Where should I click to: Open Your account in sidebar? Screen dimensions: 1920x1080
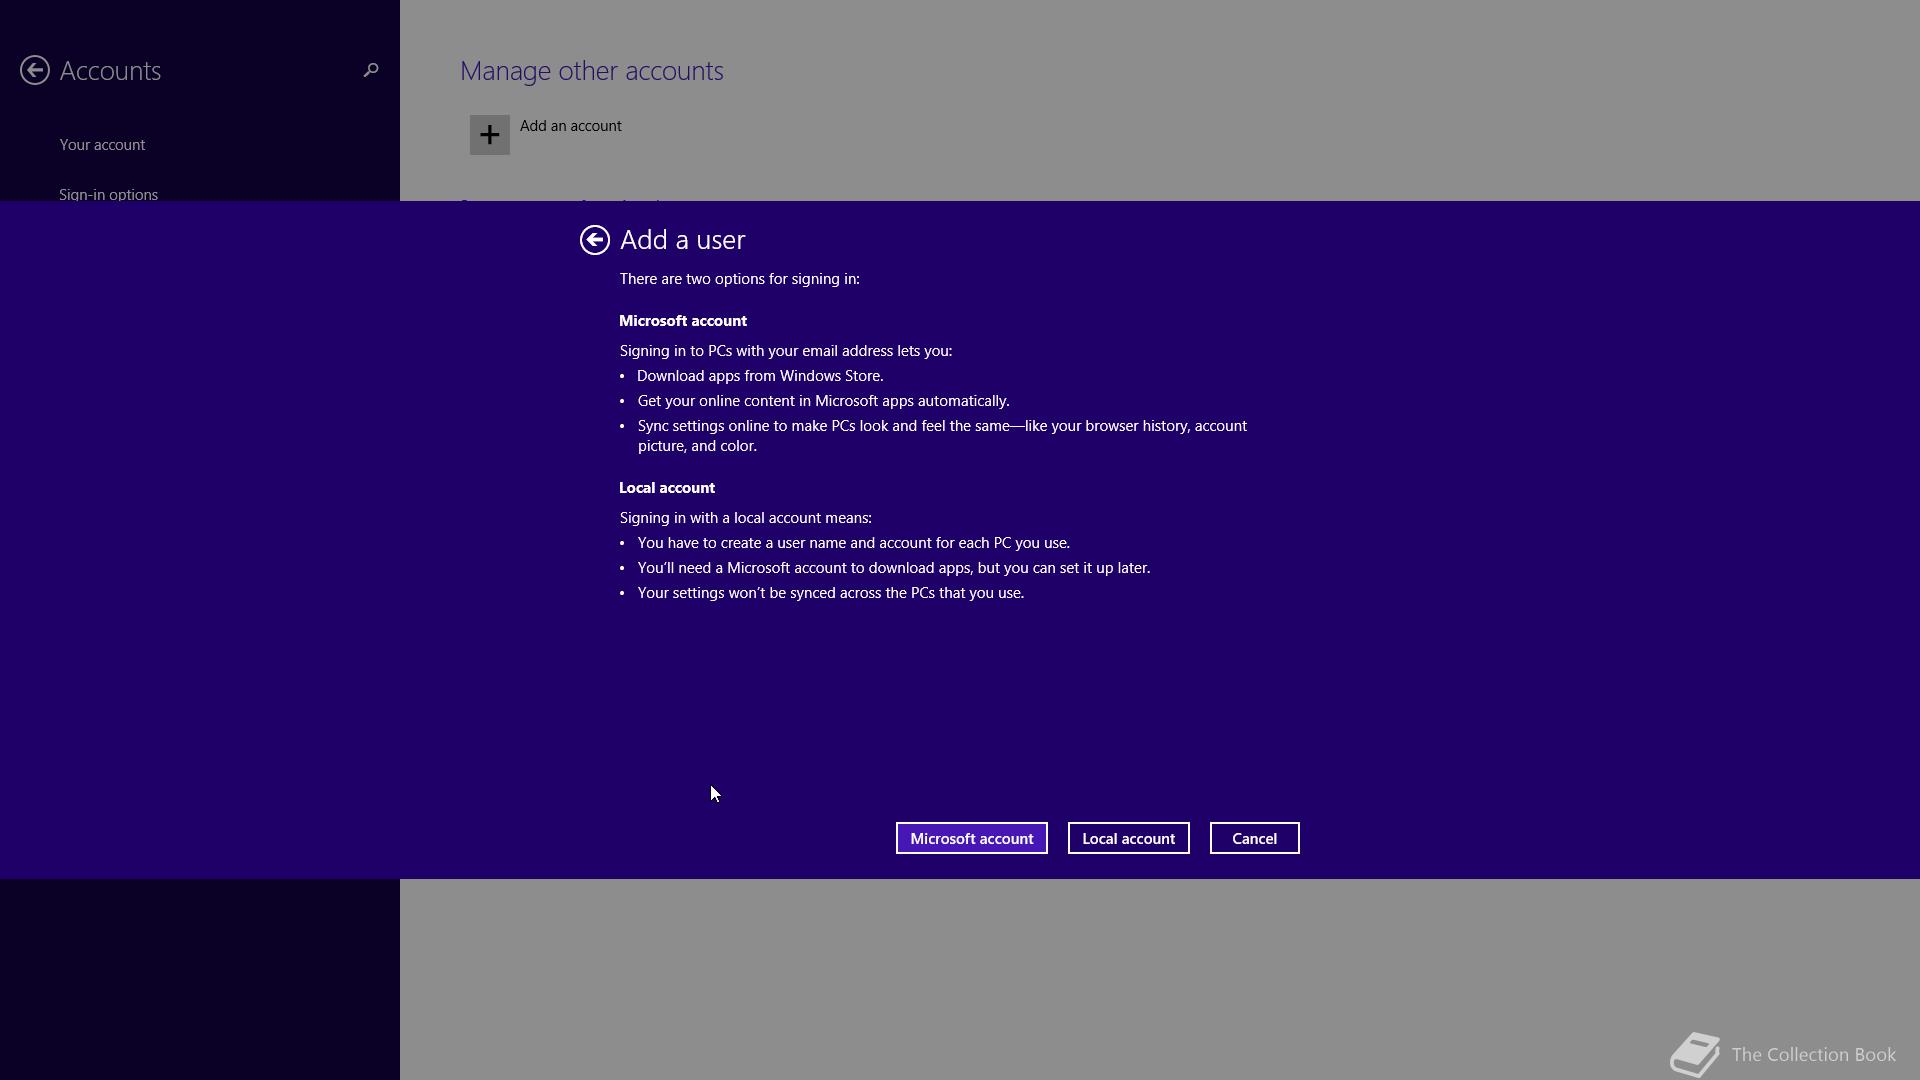[102, 145]
